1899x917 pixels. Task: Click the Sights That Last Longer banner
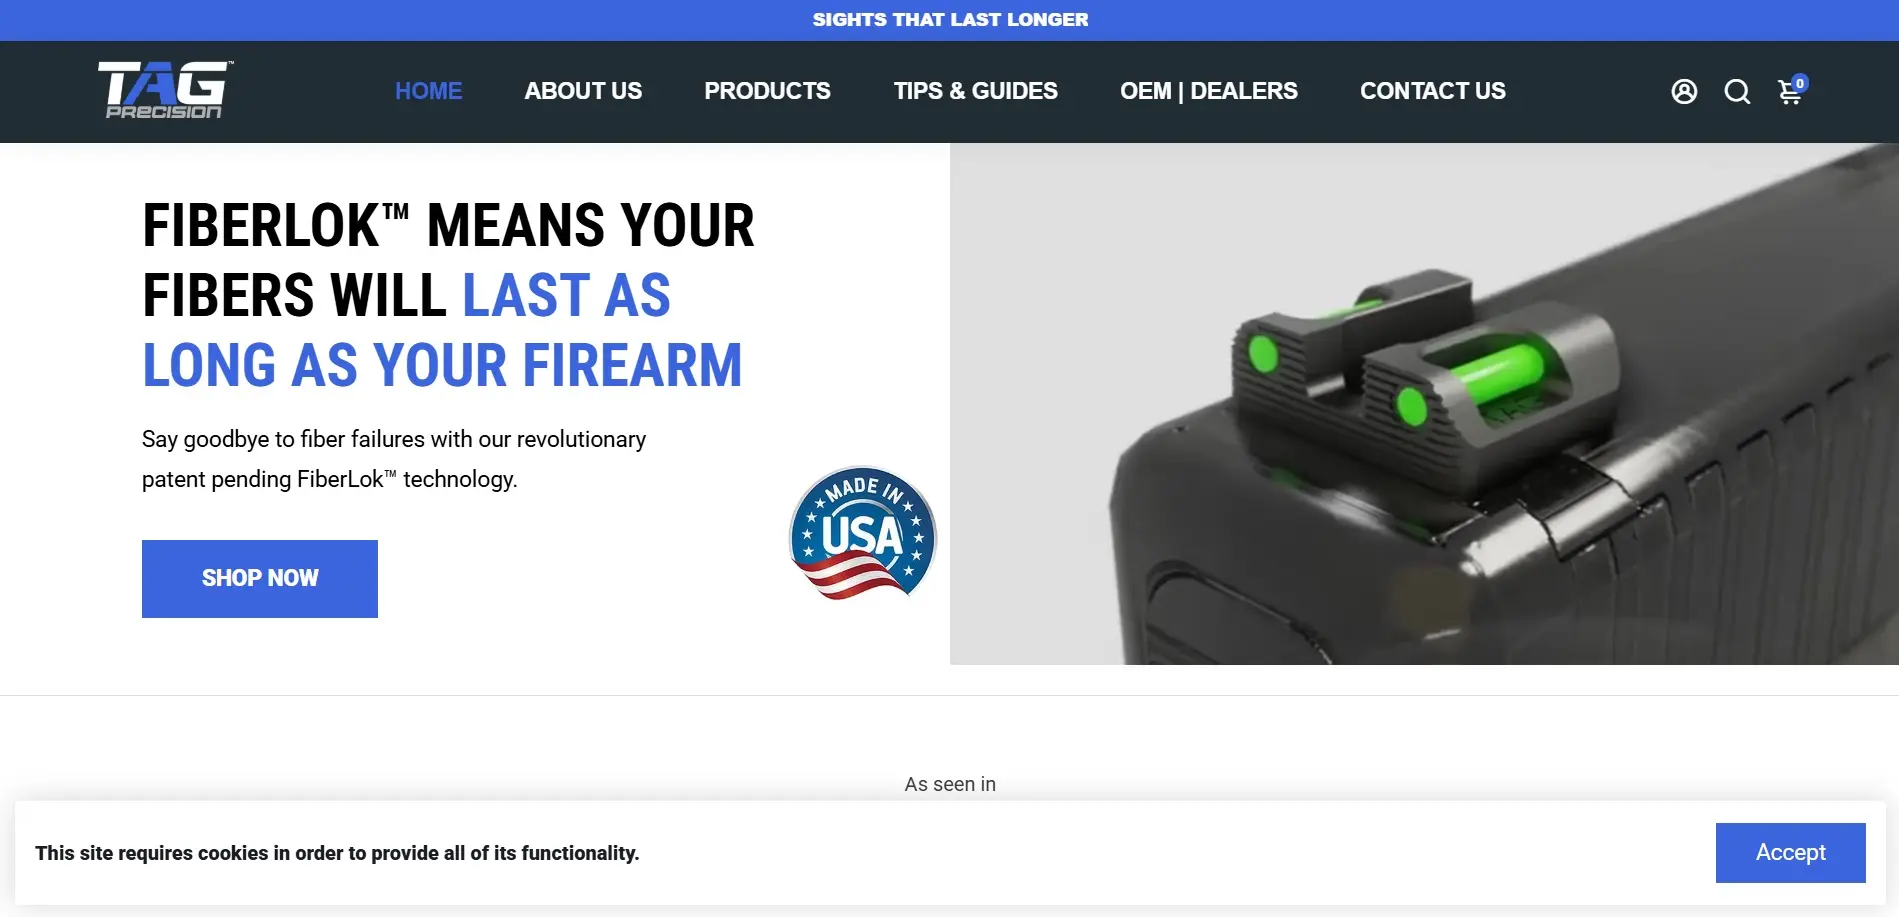tap(950, 20)
